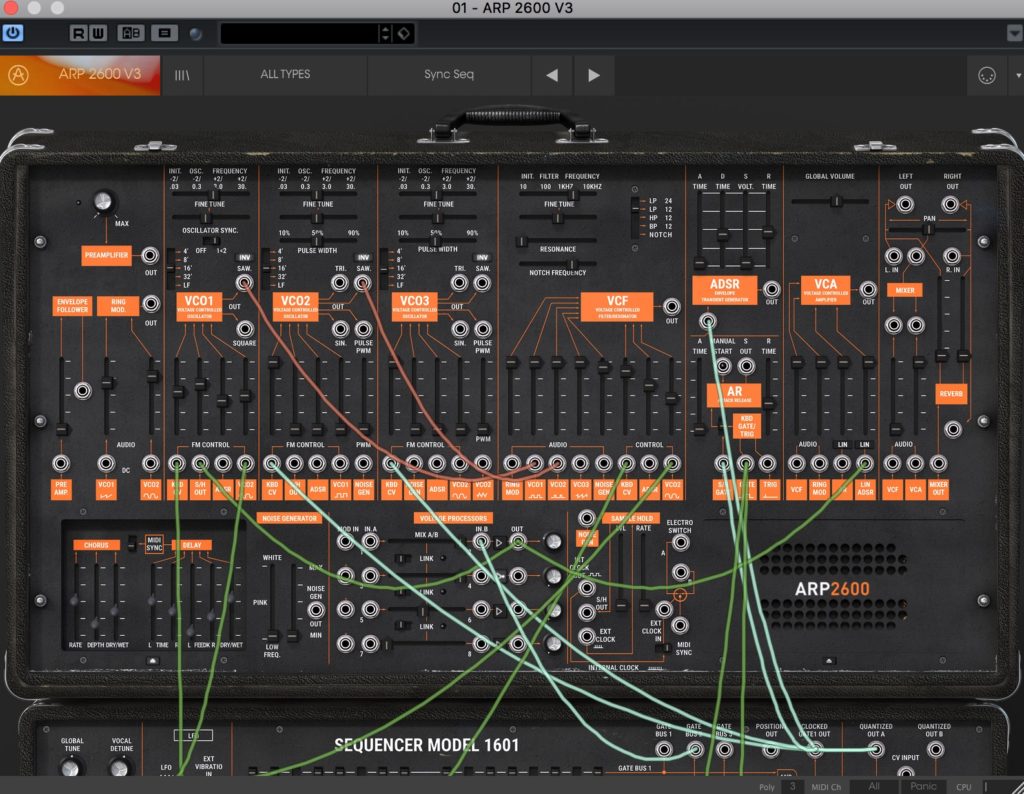Screen dimensions: 1024x794
Task: Open the MIDI Ch All selector
Action: [874, 786]
